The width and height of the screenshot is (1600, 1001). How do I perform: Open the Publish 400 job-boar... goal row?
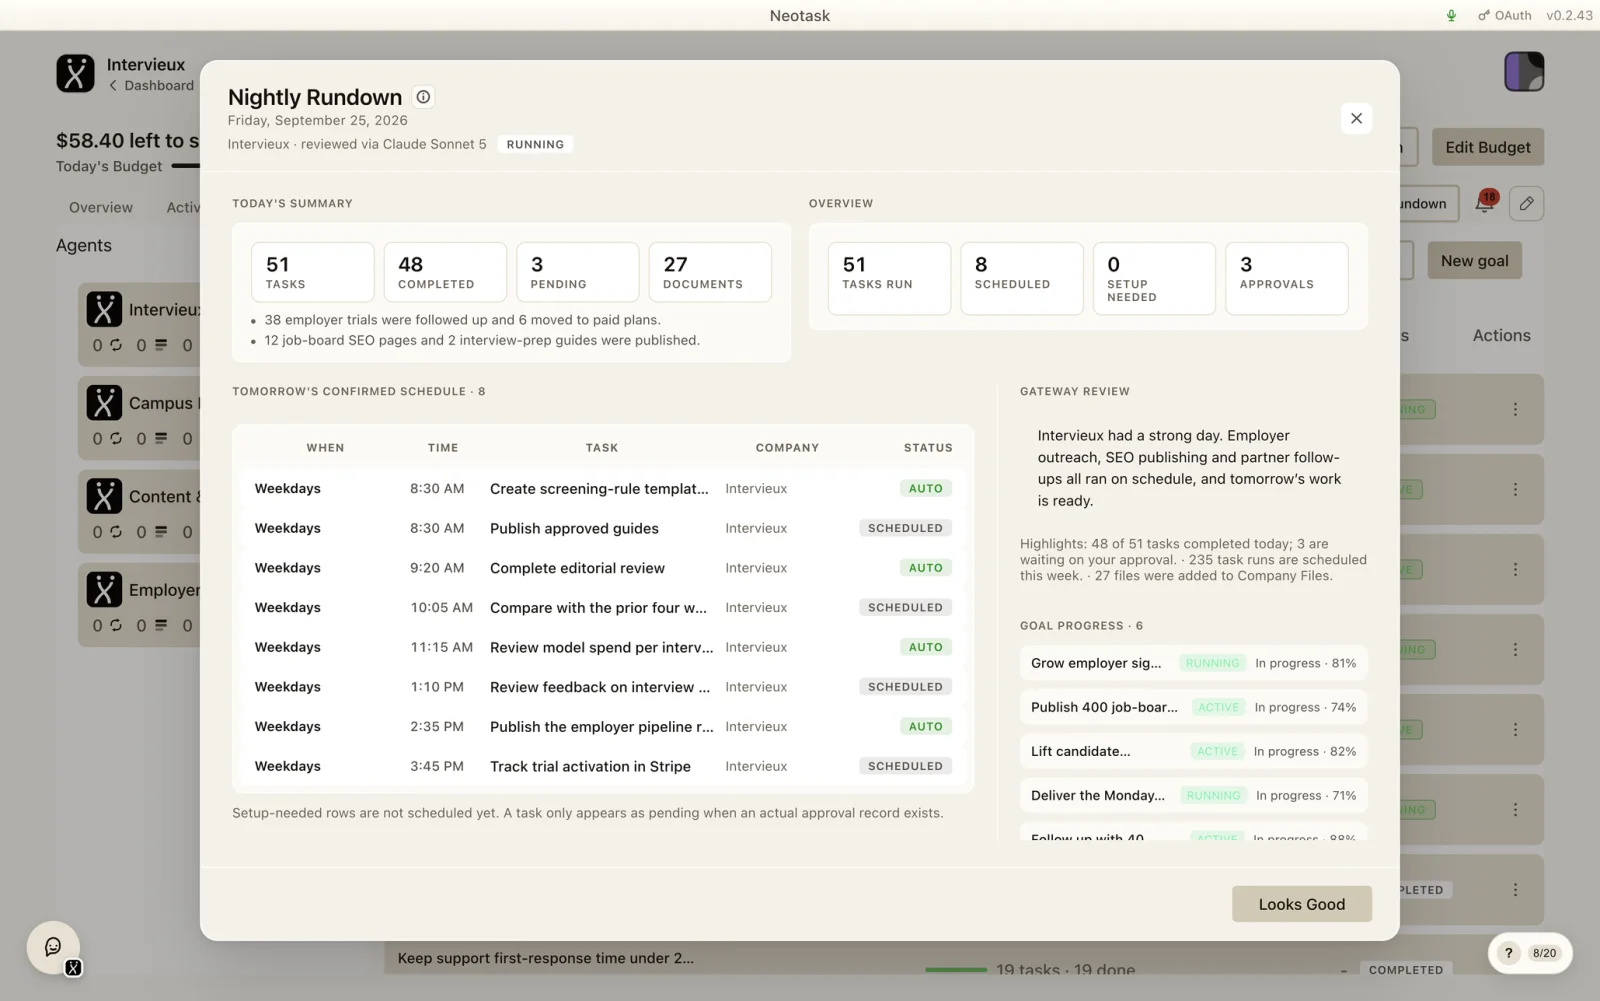click(x=1193, y=707)
